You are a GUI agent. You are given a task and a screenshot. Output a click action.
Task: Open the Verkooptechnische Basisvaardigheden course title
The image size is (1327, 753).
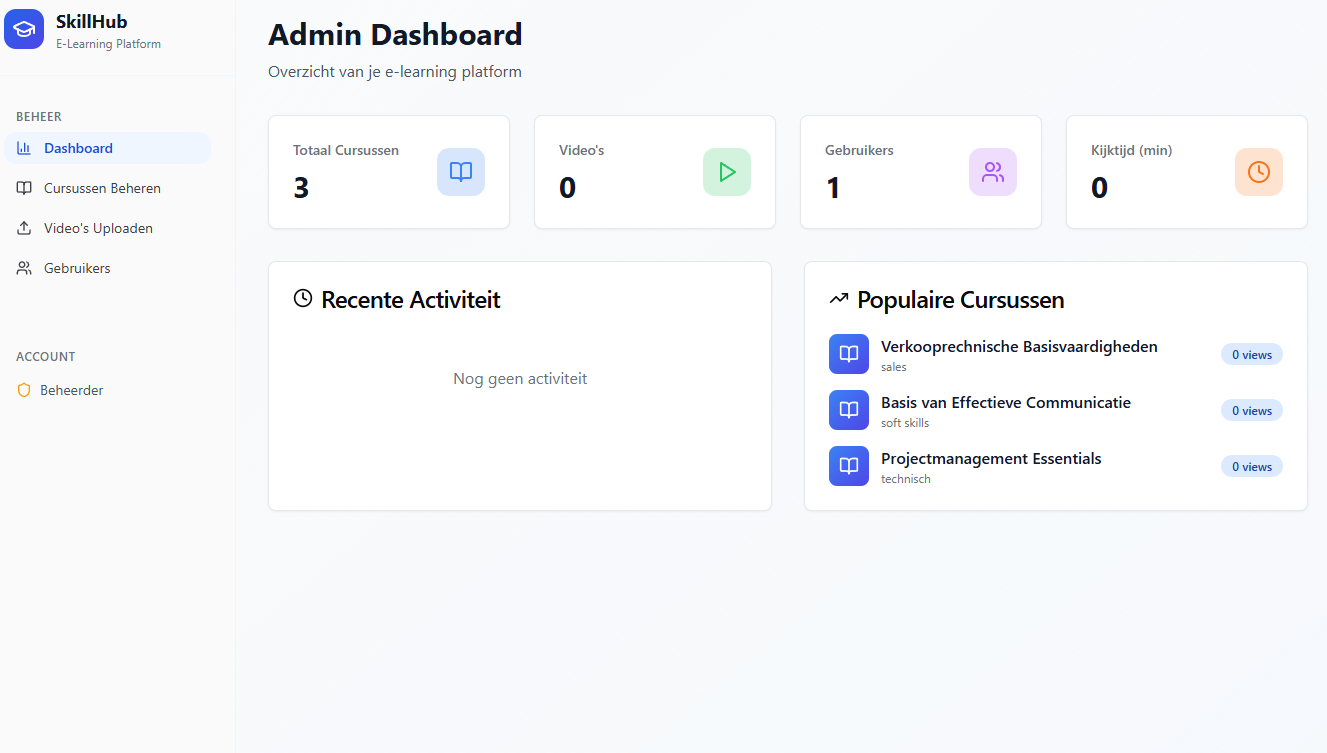(x=1019, y=347)
